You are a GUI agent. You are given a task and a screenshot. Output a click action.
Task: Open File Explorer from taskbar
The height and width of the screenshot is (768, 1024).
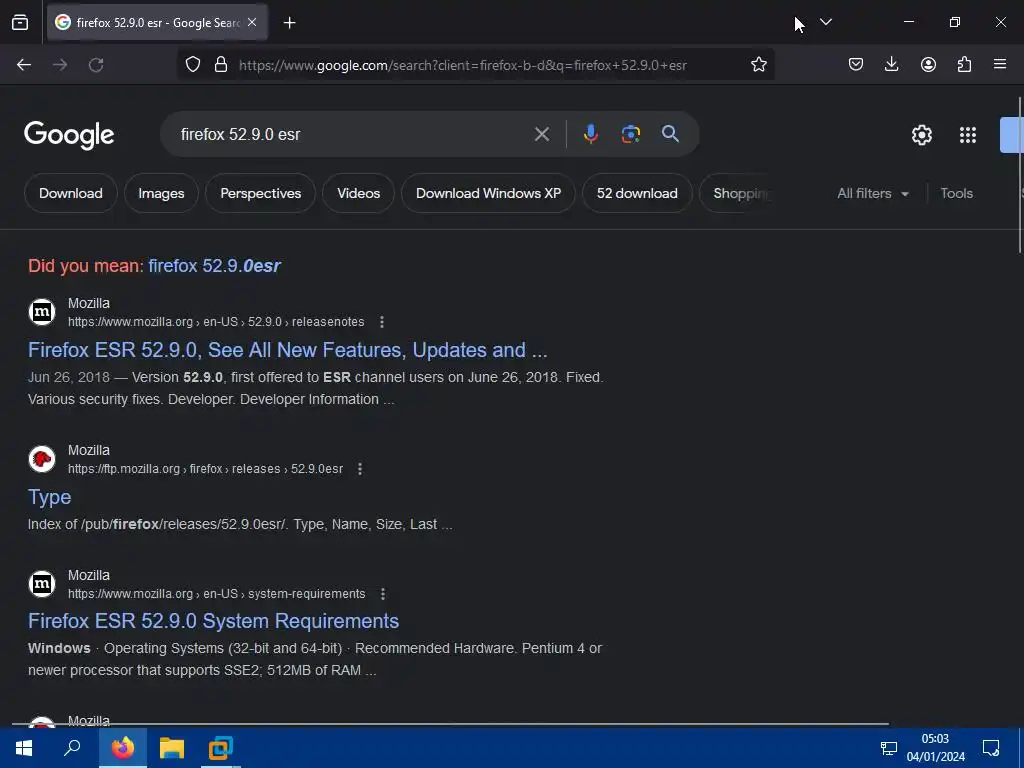[x=172, y=748]
